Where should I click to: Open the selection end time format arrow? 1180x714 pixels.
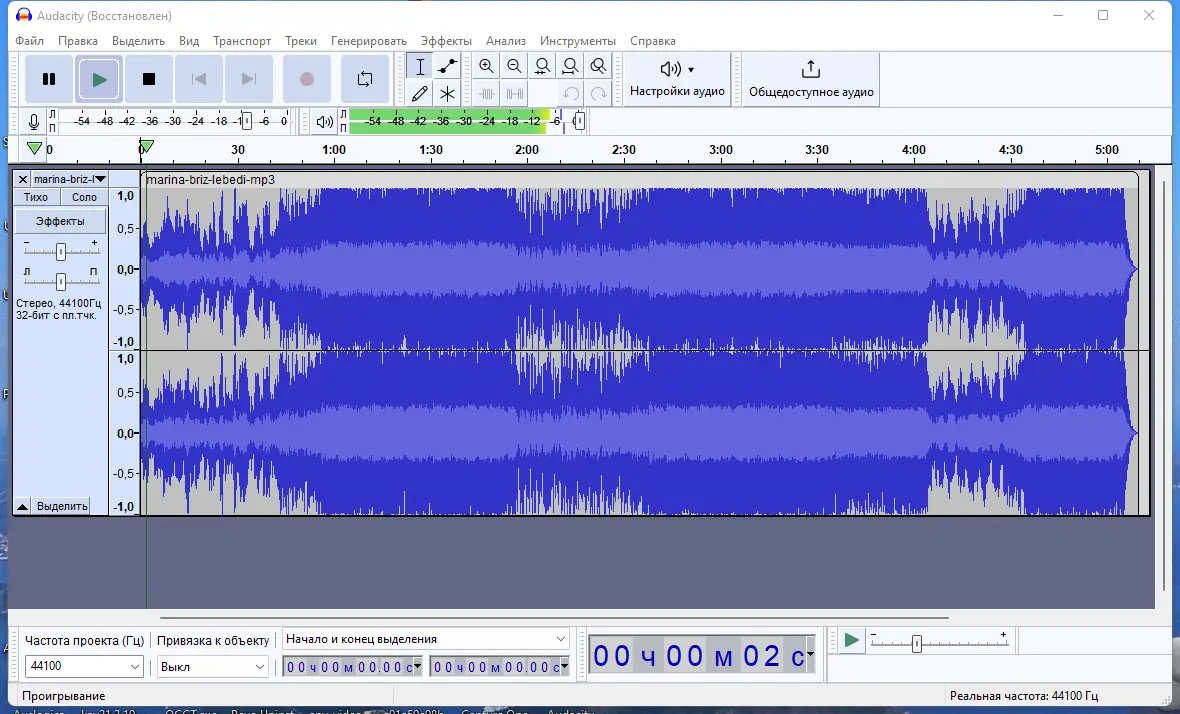[x=564, y=666]
